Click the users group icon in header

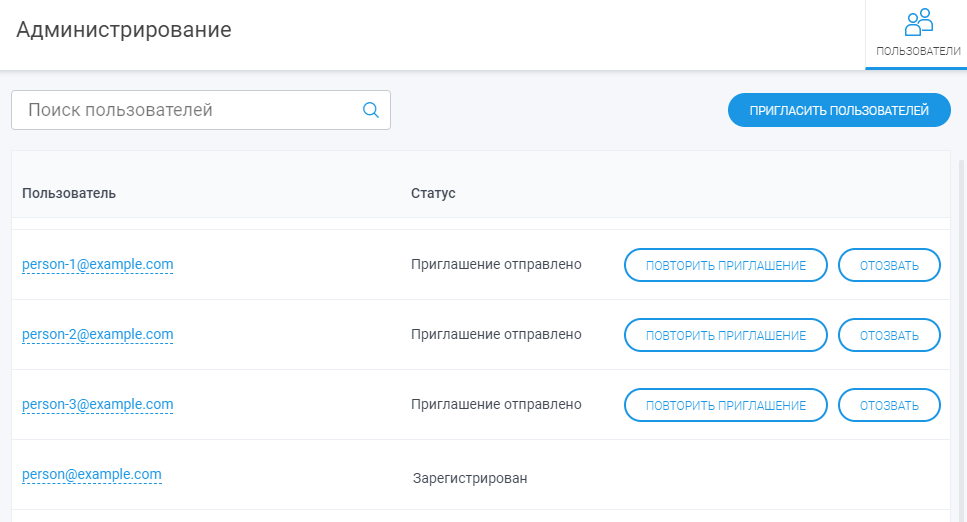(918, 22)
